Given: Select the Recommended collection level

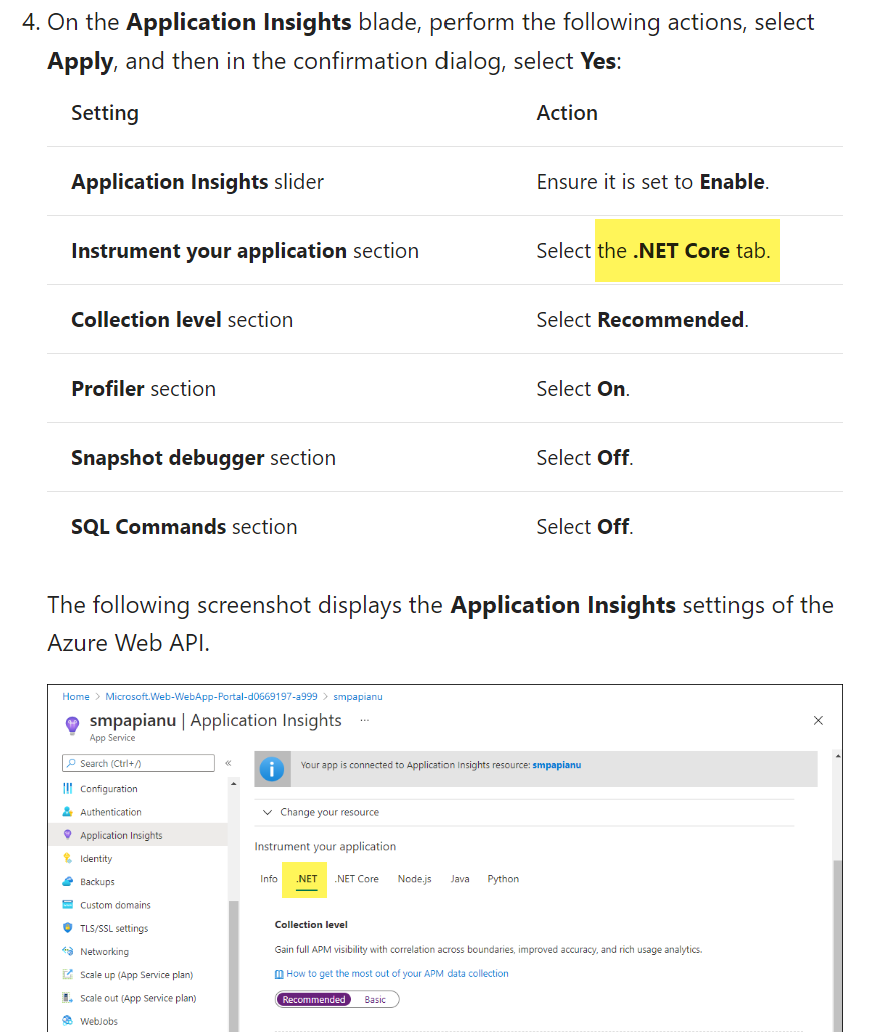Looking at the screenshot, I should [x=313, y=999].
